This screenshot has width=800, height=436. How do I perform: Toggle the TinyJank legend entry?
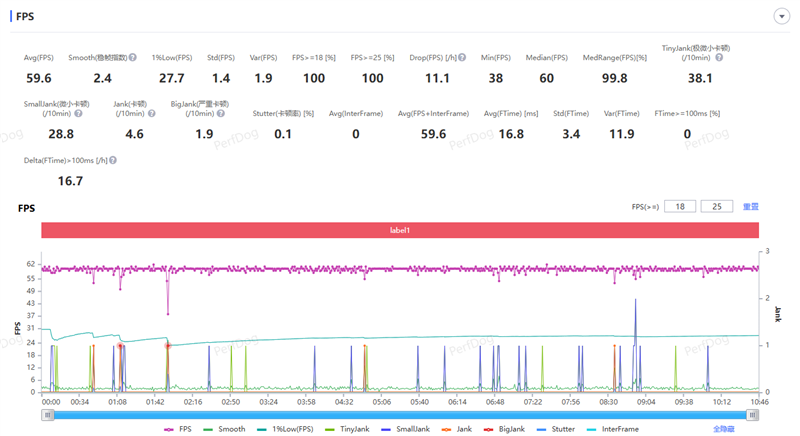(347, 428)
